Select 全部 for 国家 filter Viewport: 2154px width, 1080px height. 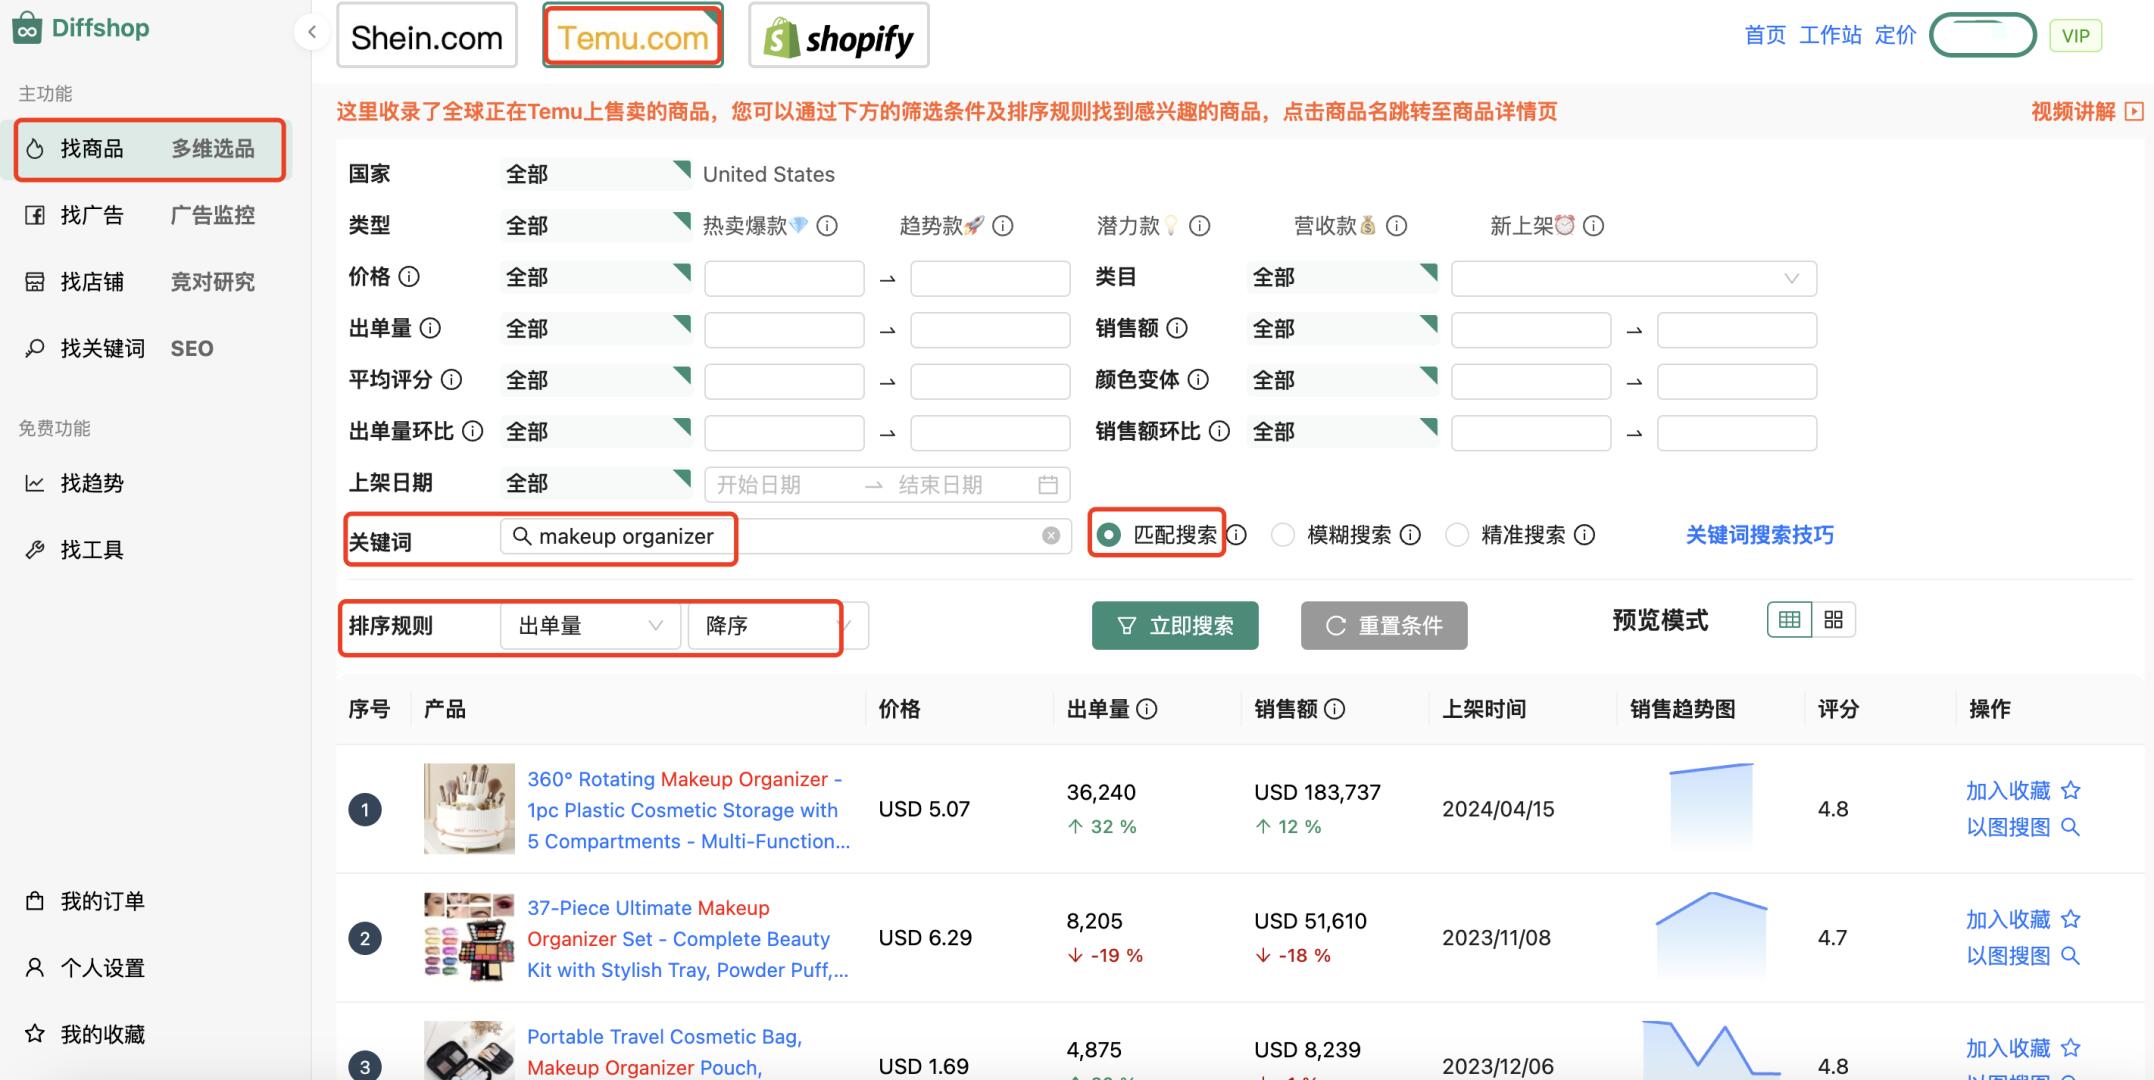click(x=596, y=174)
